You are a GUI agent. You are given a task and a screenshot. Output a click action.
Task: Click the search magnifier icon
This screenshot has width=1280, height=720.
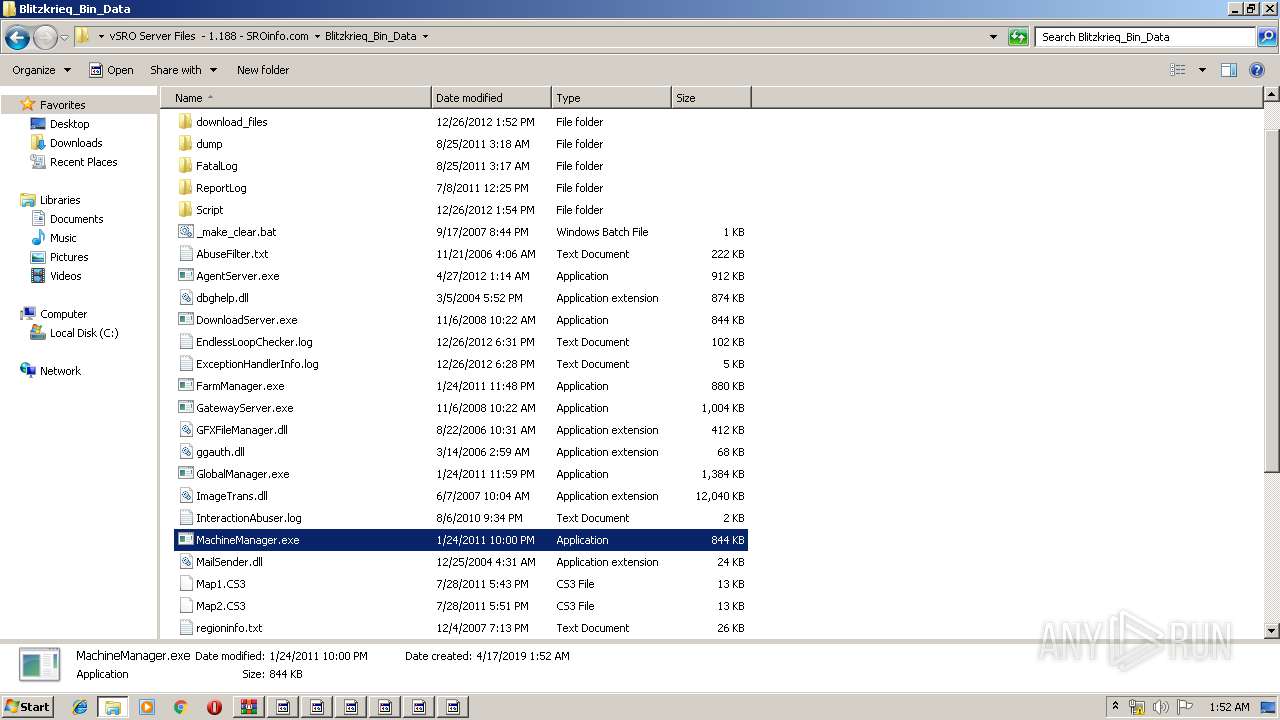(x=1267, y=37)
